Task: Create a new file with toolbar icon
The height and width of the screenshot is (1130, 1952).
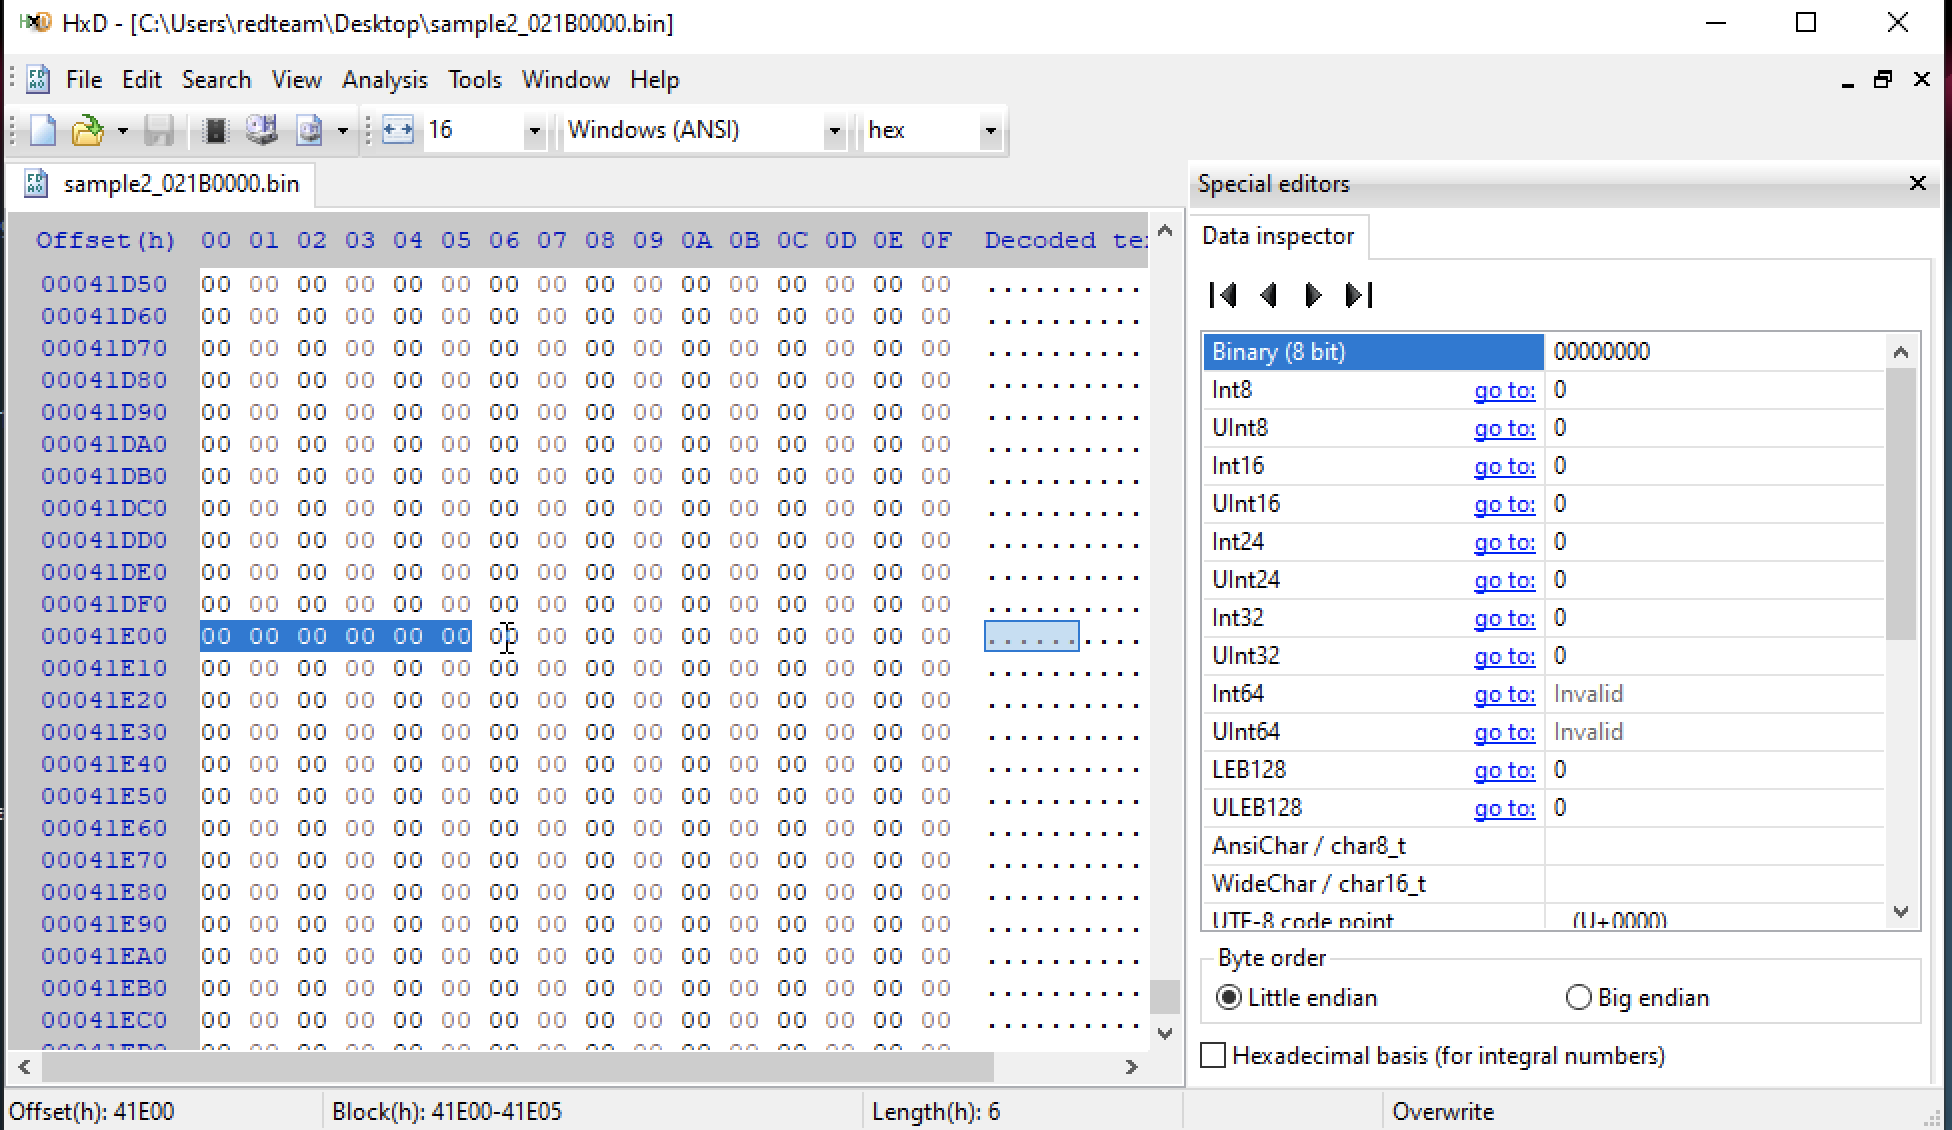Action: (x=43, y=130)
